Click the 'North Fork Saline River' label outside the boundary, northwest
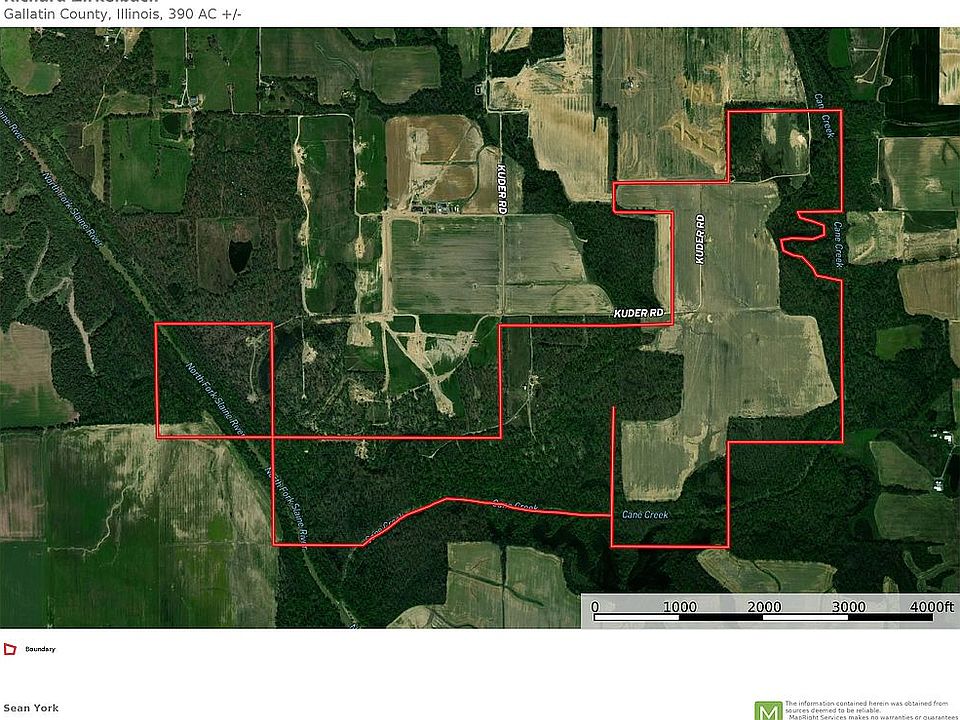 [x=72, y=209]
